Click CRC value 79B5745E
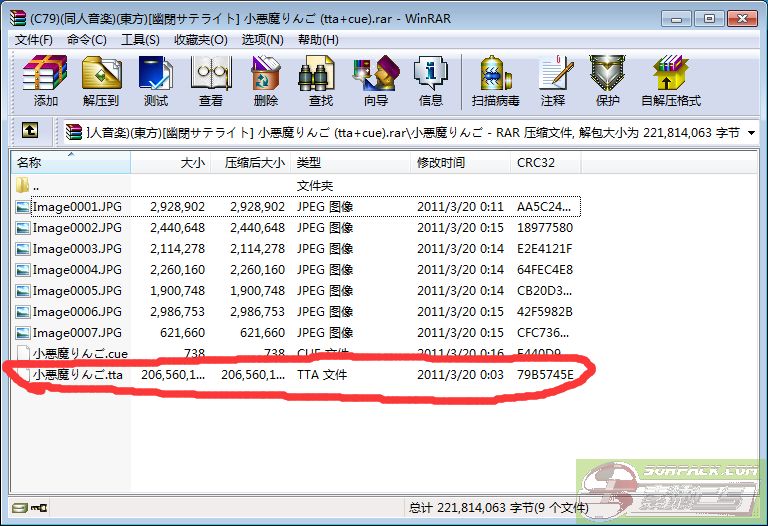Screen dimensions: 768x526 pyautogui.click(x=545, y=375)
